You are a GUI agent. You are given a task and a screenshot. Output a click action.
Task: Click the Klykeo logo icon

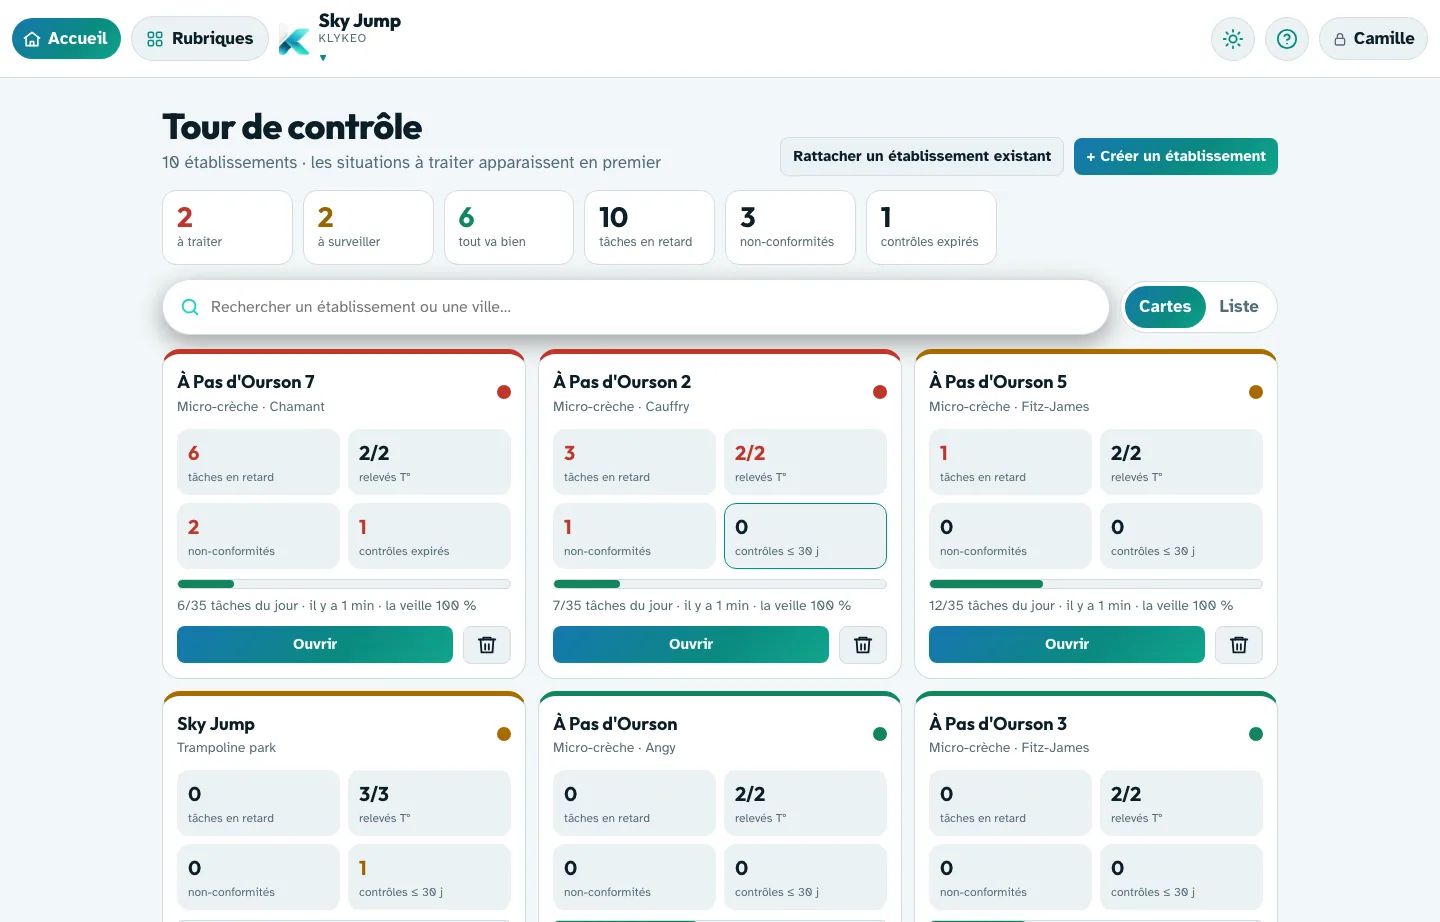point(294,41)
